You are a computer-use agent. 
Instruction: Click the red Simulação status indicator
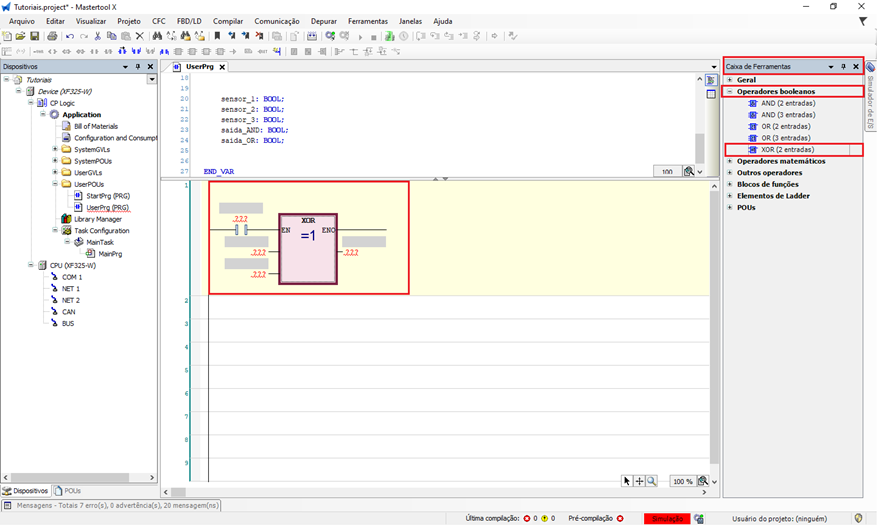click(x=667, y=519)
